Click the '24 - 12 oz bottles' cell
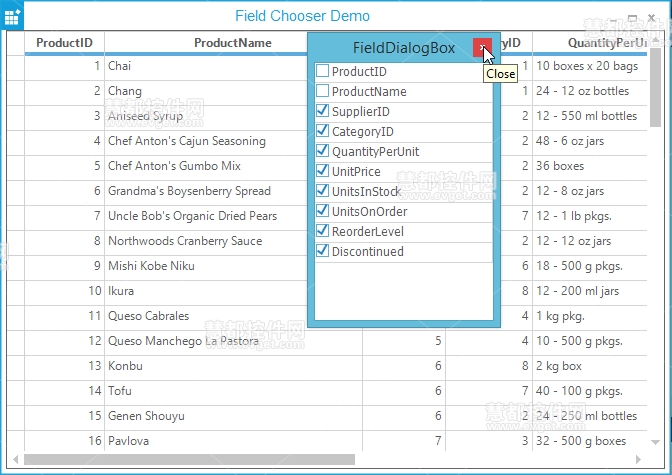The width and height of the screenshot is (672, 475). pos(590,91)
